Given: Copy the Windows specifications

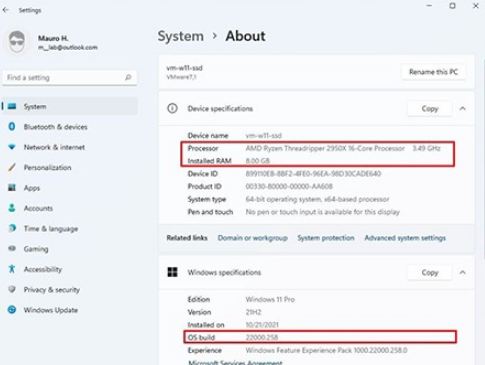Looking at the screenshot, I should (430, 272).
